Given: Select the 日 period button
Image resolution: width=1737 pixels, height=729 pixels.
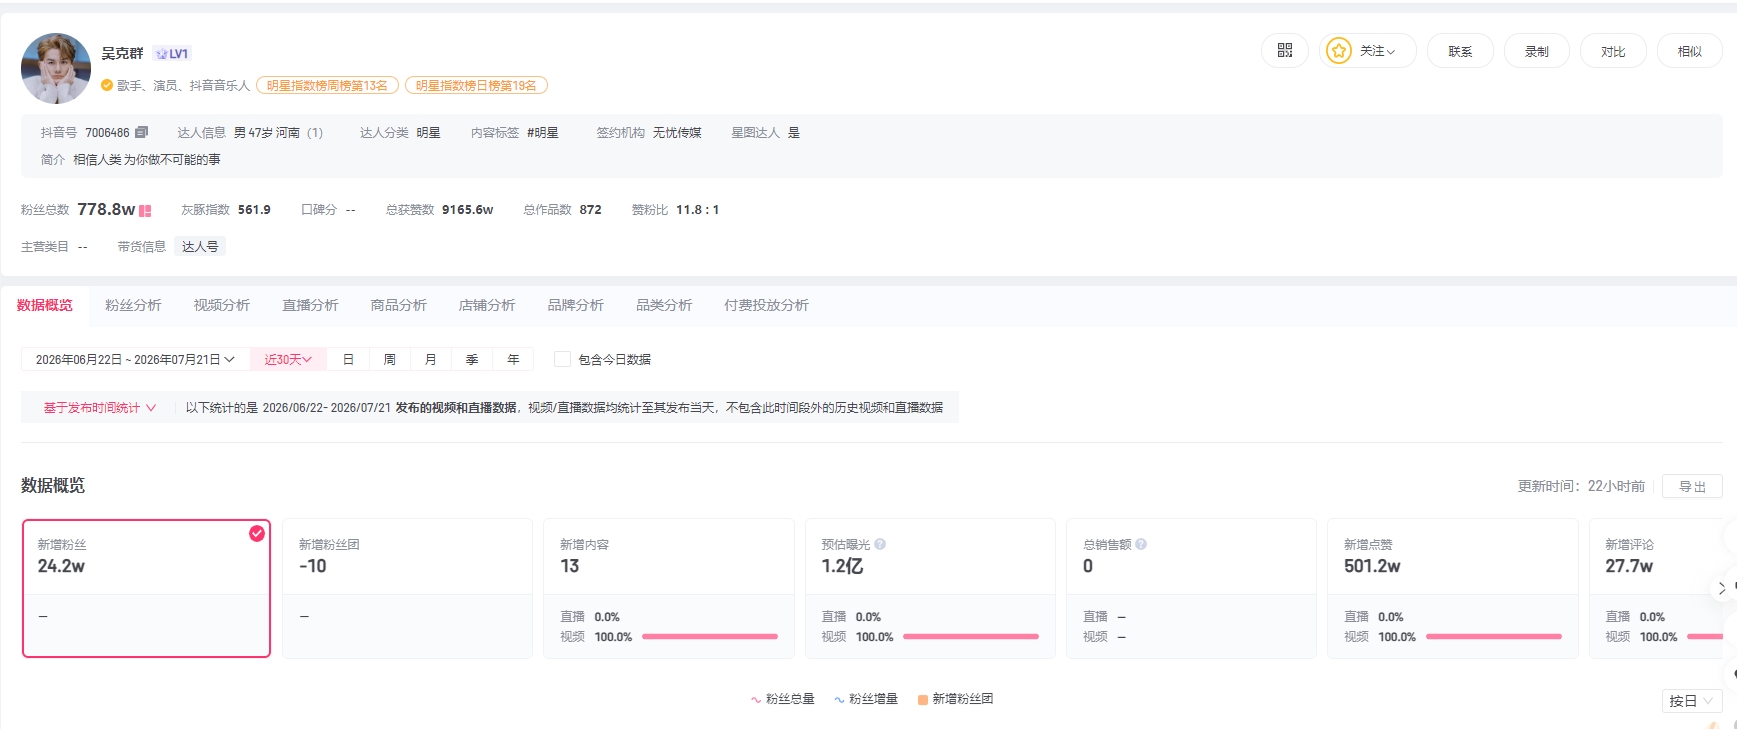Looking at the screenshot, I should [348, 359].
